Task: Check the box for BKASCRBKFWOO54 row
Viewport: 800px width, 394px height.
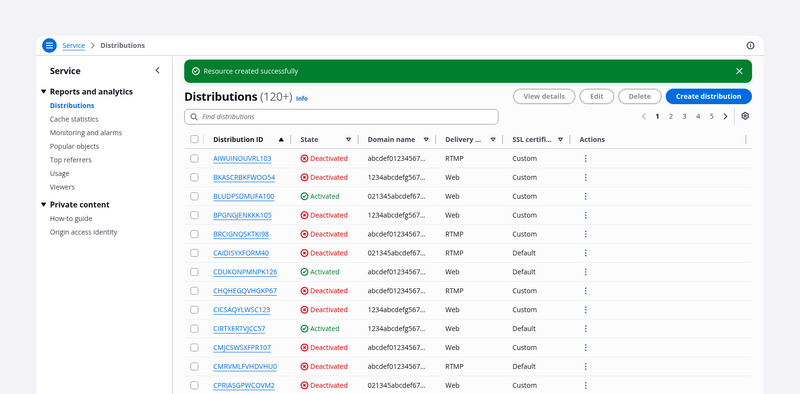Action: coord(194,178)
